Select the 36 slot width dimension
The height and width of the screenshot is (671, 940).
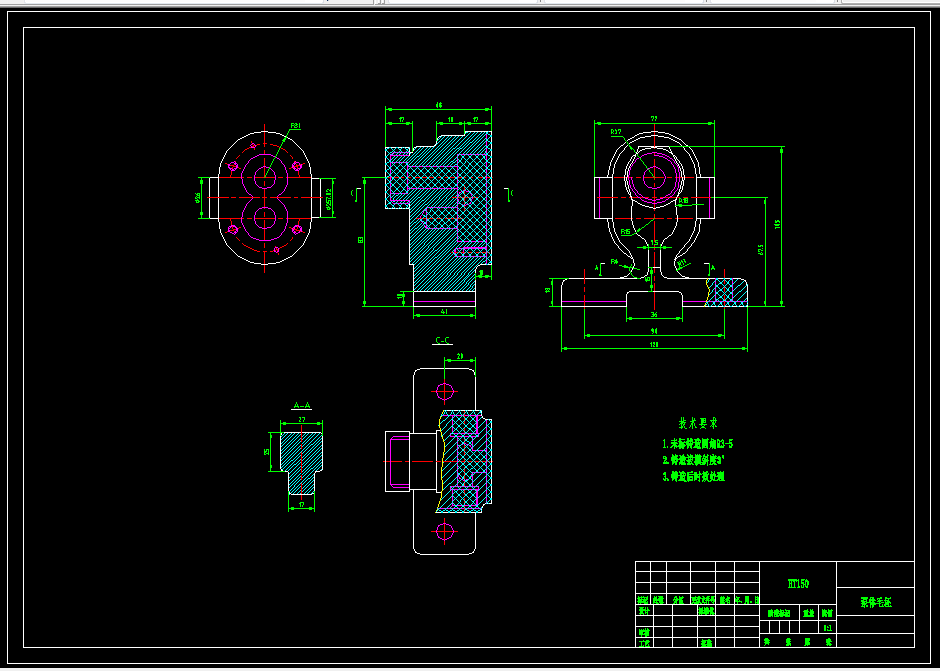(654, 315)
